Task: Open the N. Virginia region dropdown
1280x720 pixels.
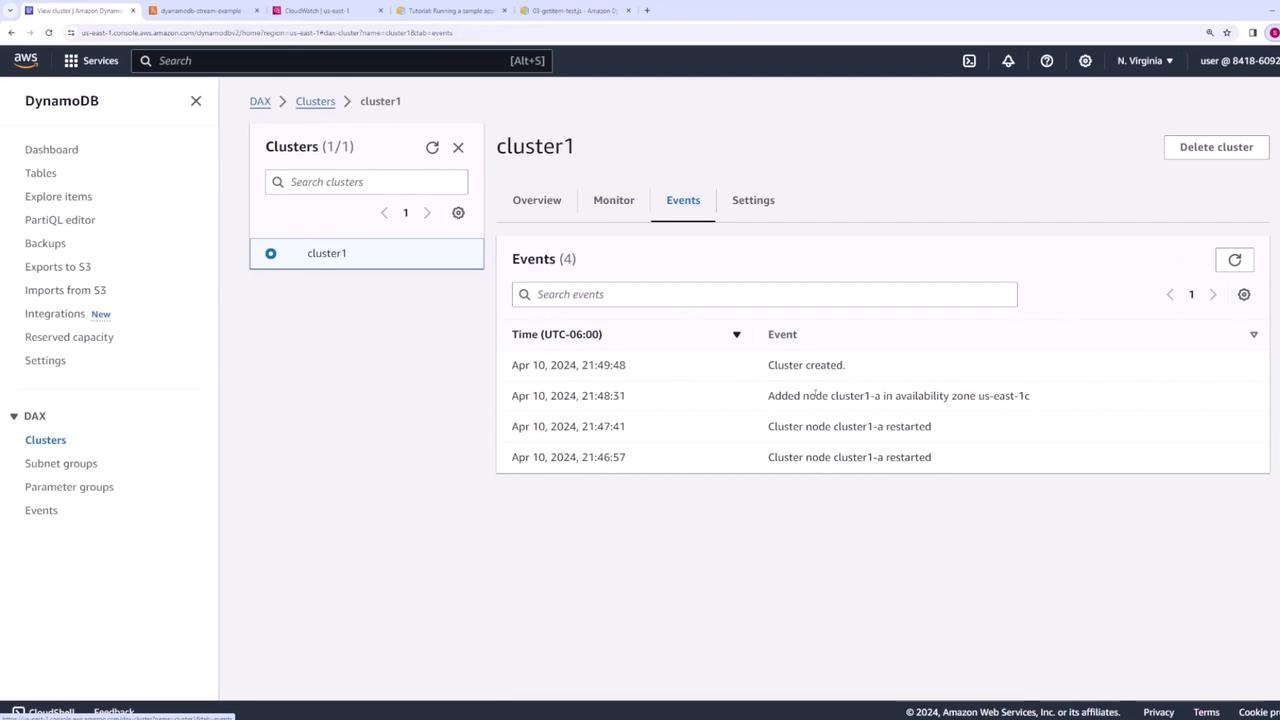Action: [1146, 61]
